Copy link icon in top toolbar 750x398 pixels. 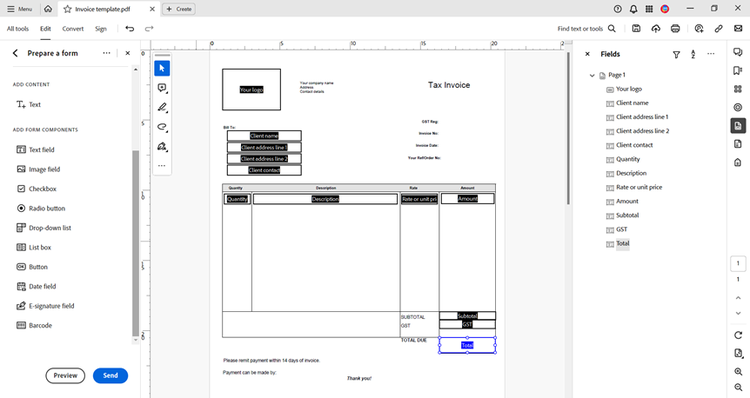coord(718,29)
